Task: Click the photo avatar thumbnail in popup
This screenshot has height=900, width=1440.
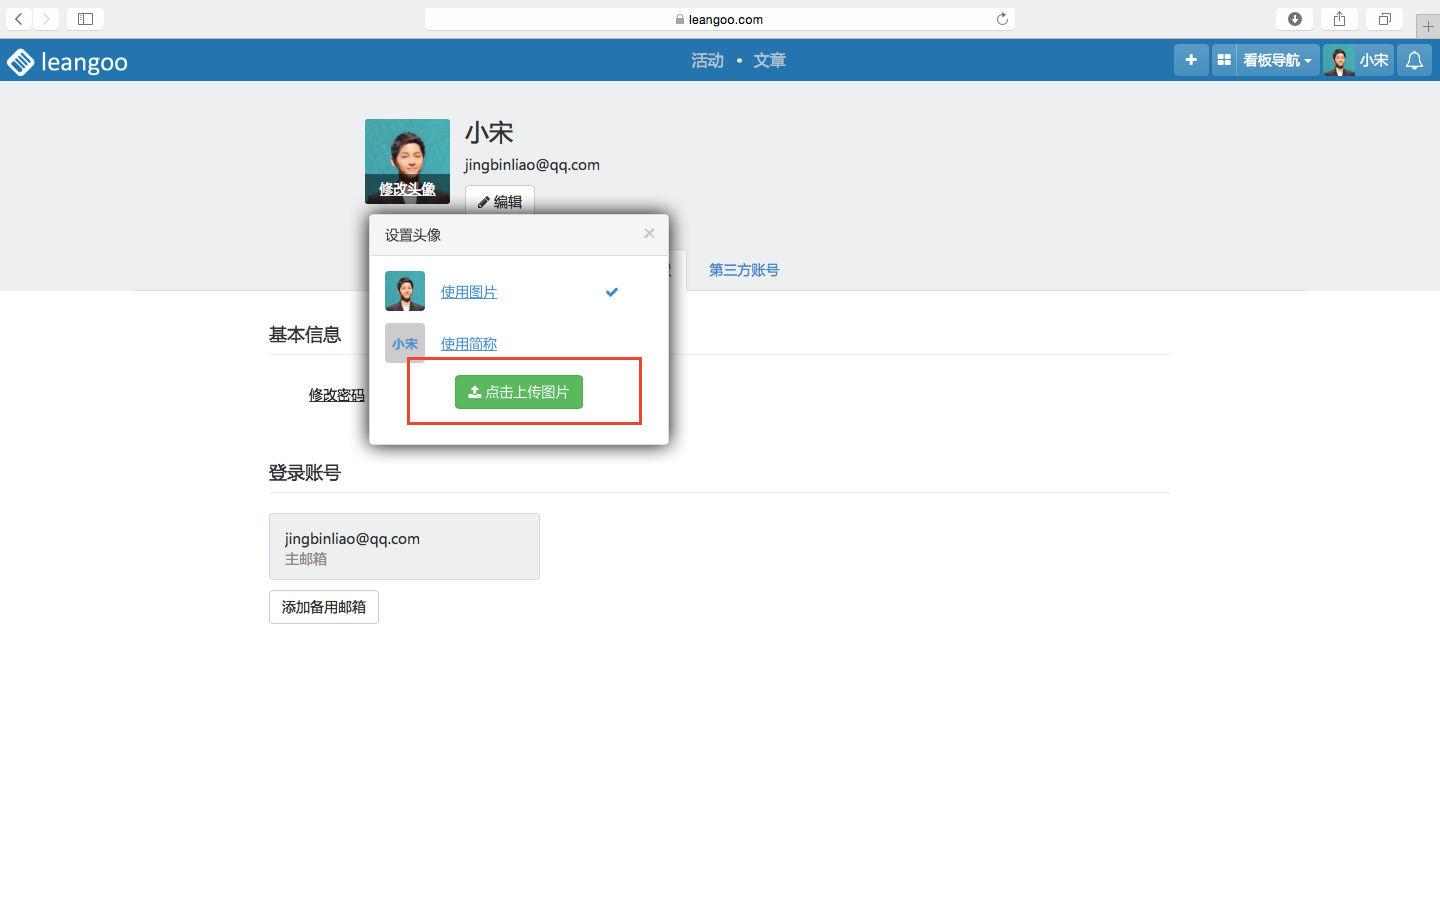Action: [405, 291]
